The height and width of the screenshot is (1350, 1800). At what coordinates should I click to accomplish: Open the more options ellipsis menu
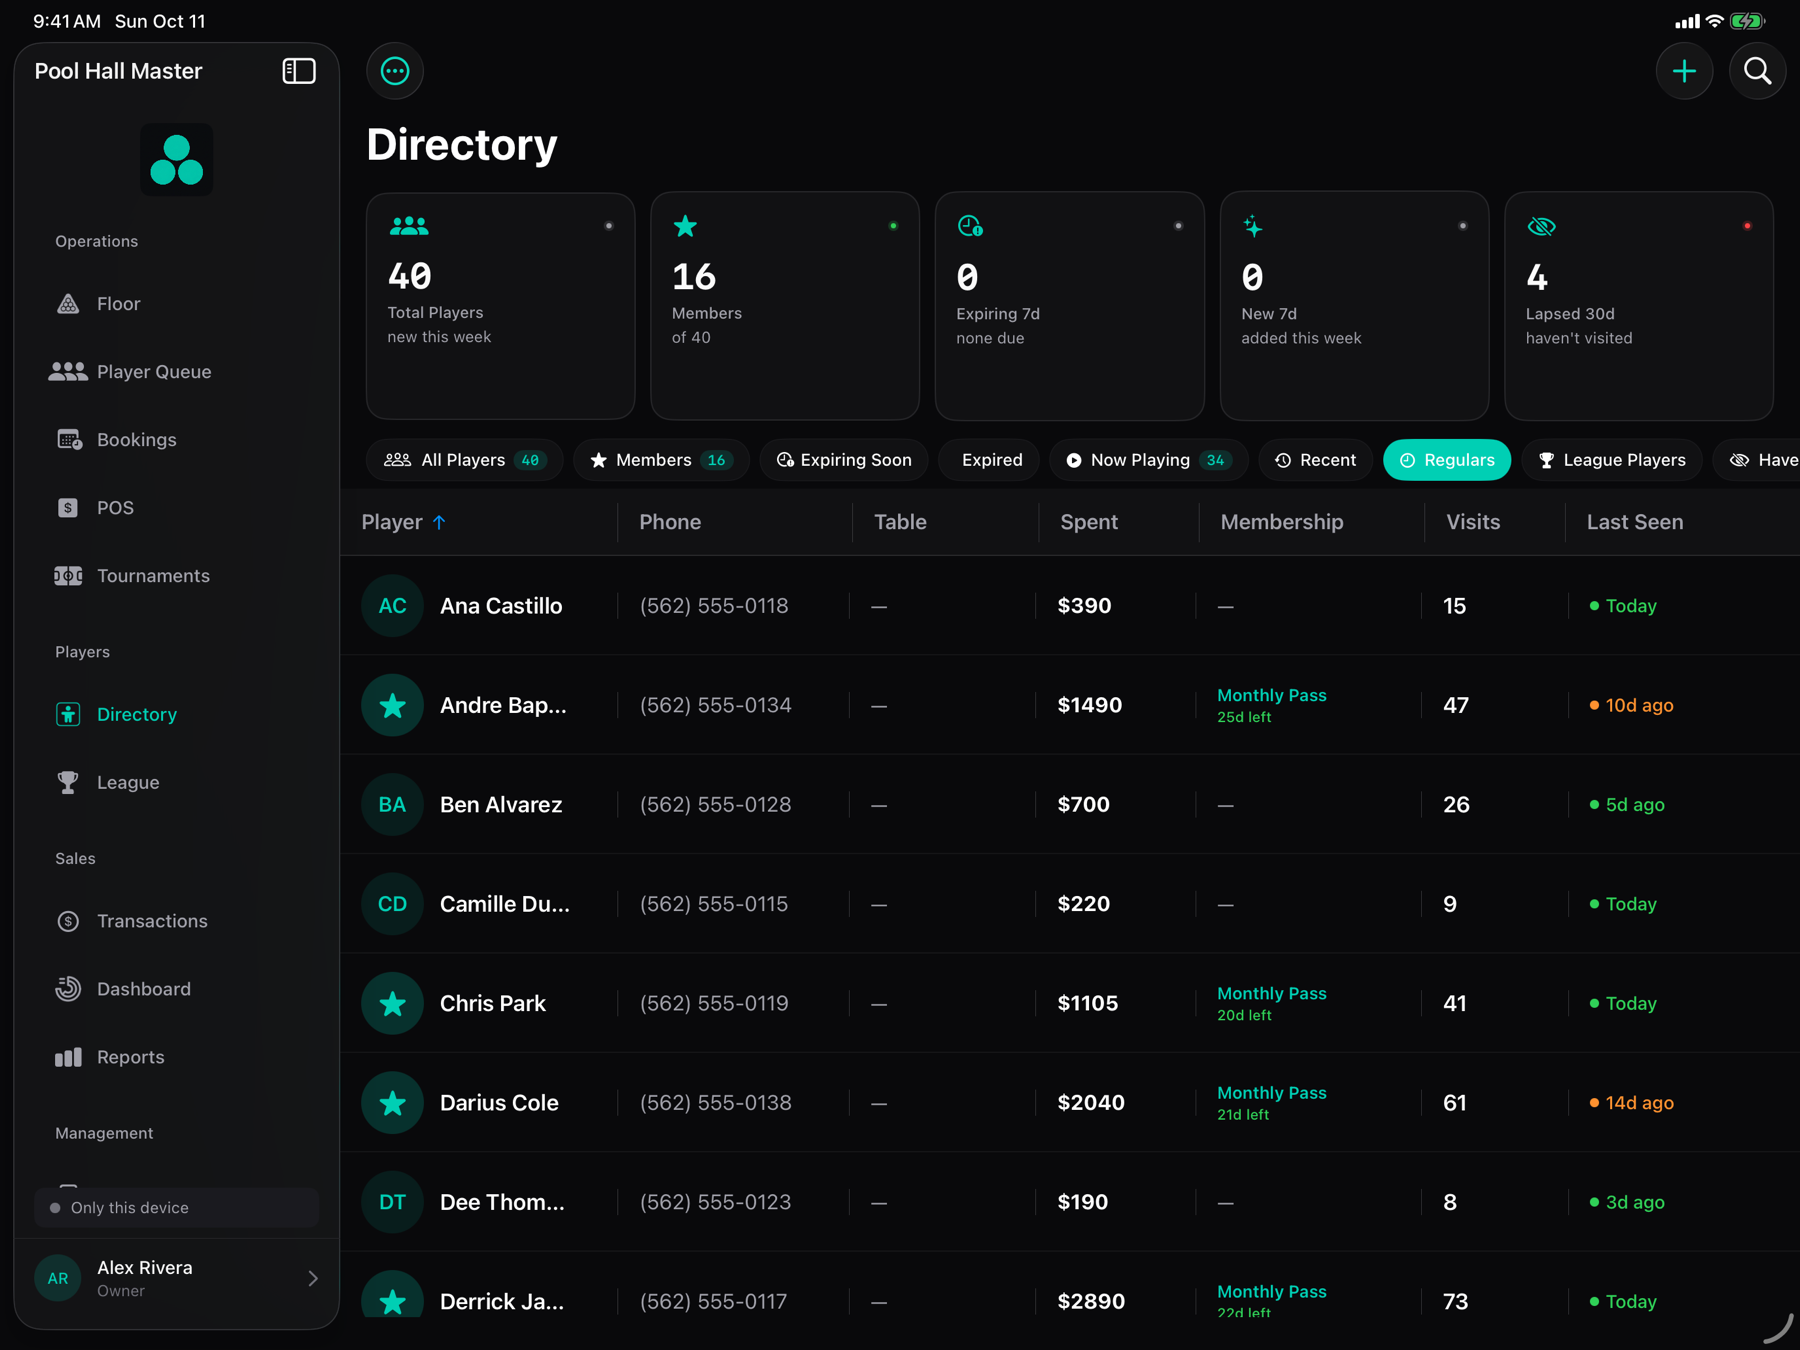pos(395,71)
